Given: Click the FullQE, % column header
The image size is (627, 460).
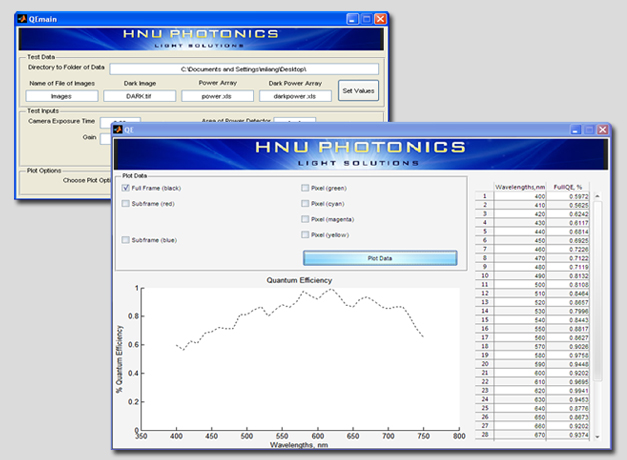Looking at the screenshot, I should click(x=568, y=187).
